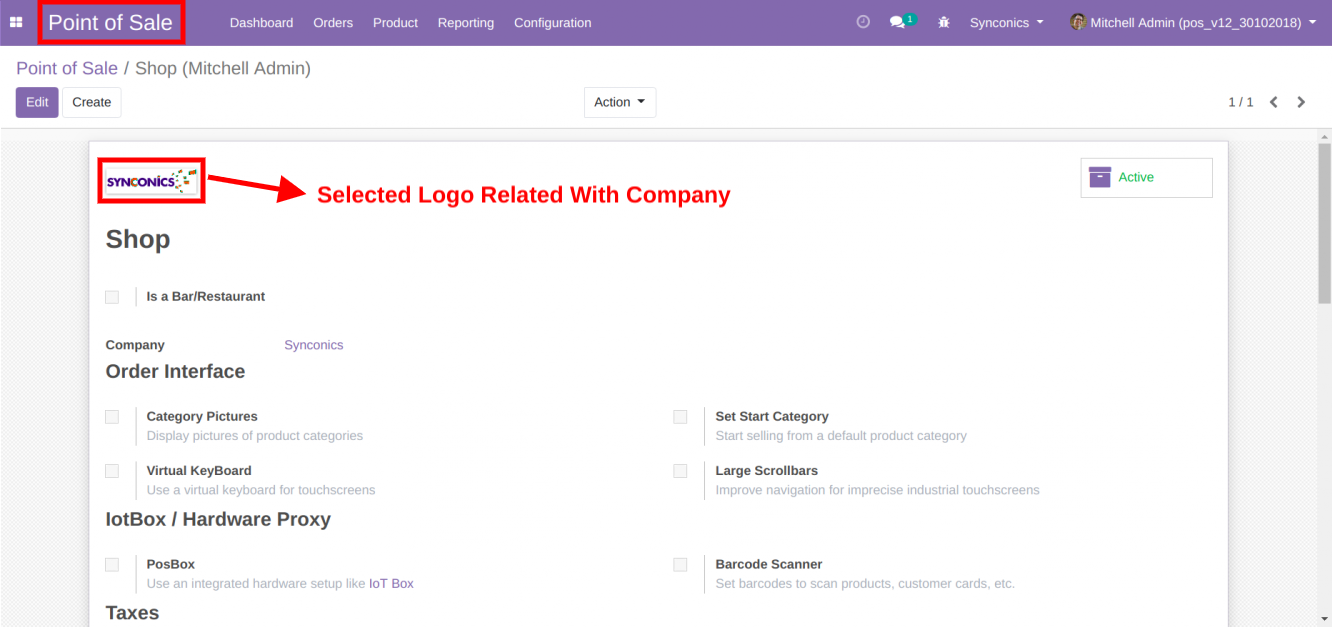
Task: Click the Edit button
Action: pos(37,102)
